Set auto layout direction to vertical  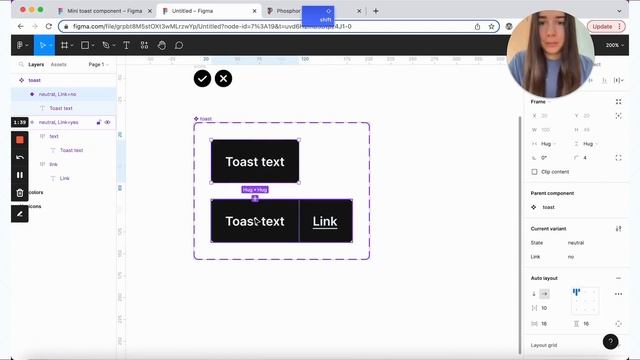click(x=534, y=294)
